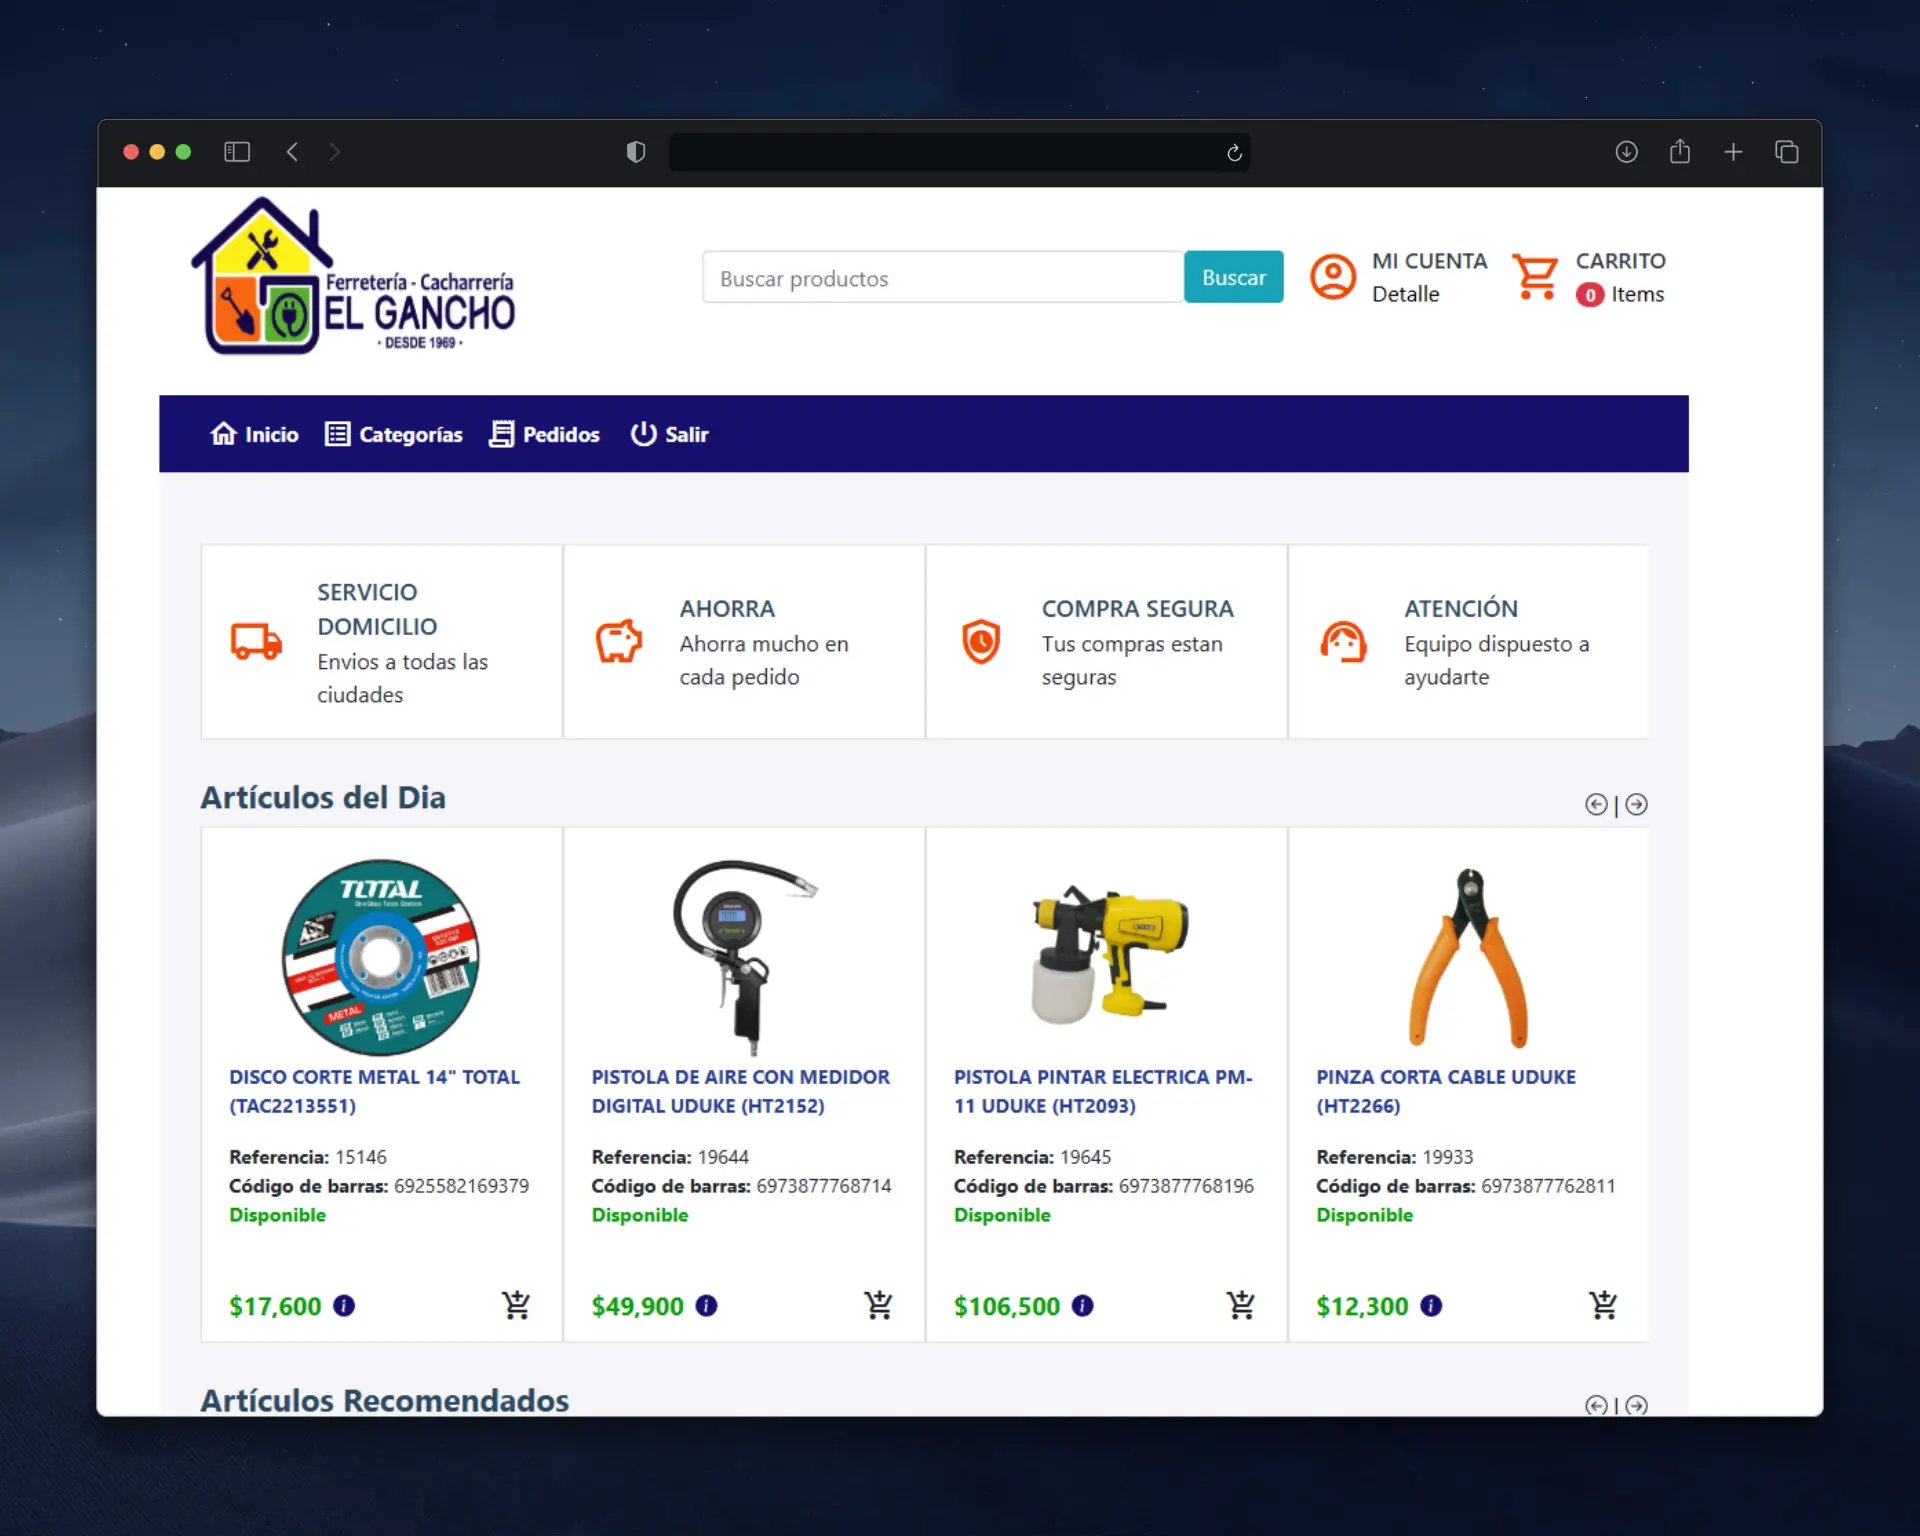Show the browser tab overview
The height and width of the screenshot is (1536, 1920).
click(1787, 152)
